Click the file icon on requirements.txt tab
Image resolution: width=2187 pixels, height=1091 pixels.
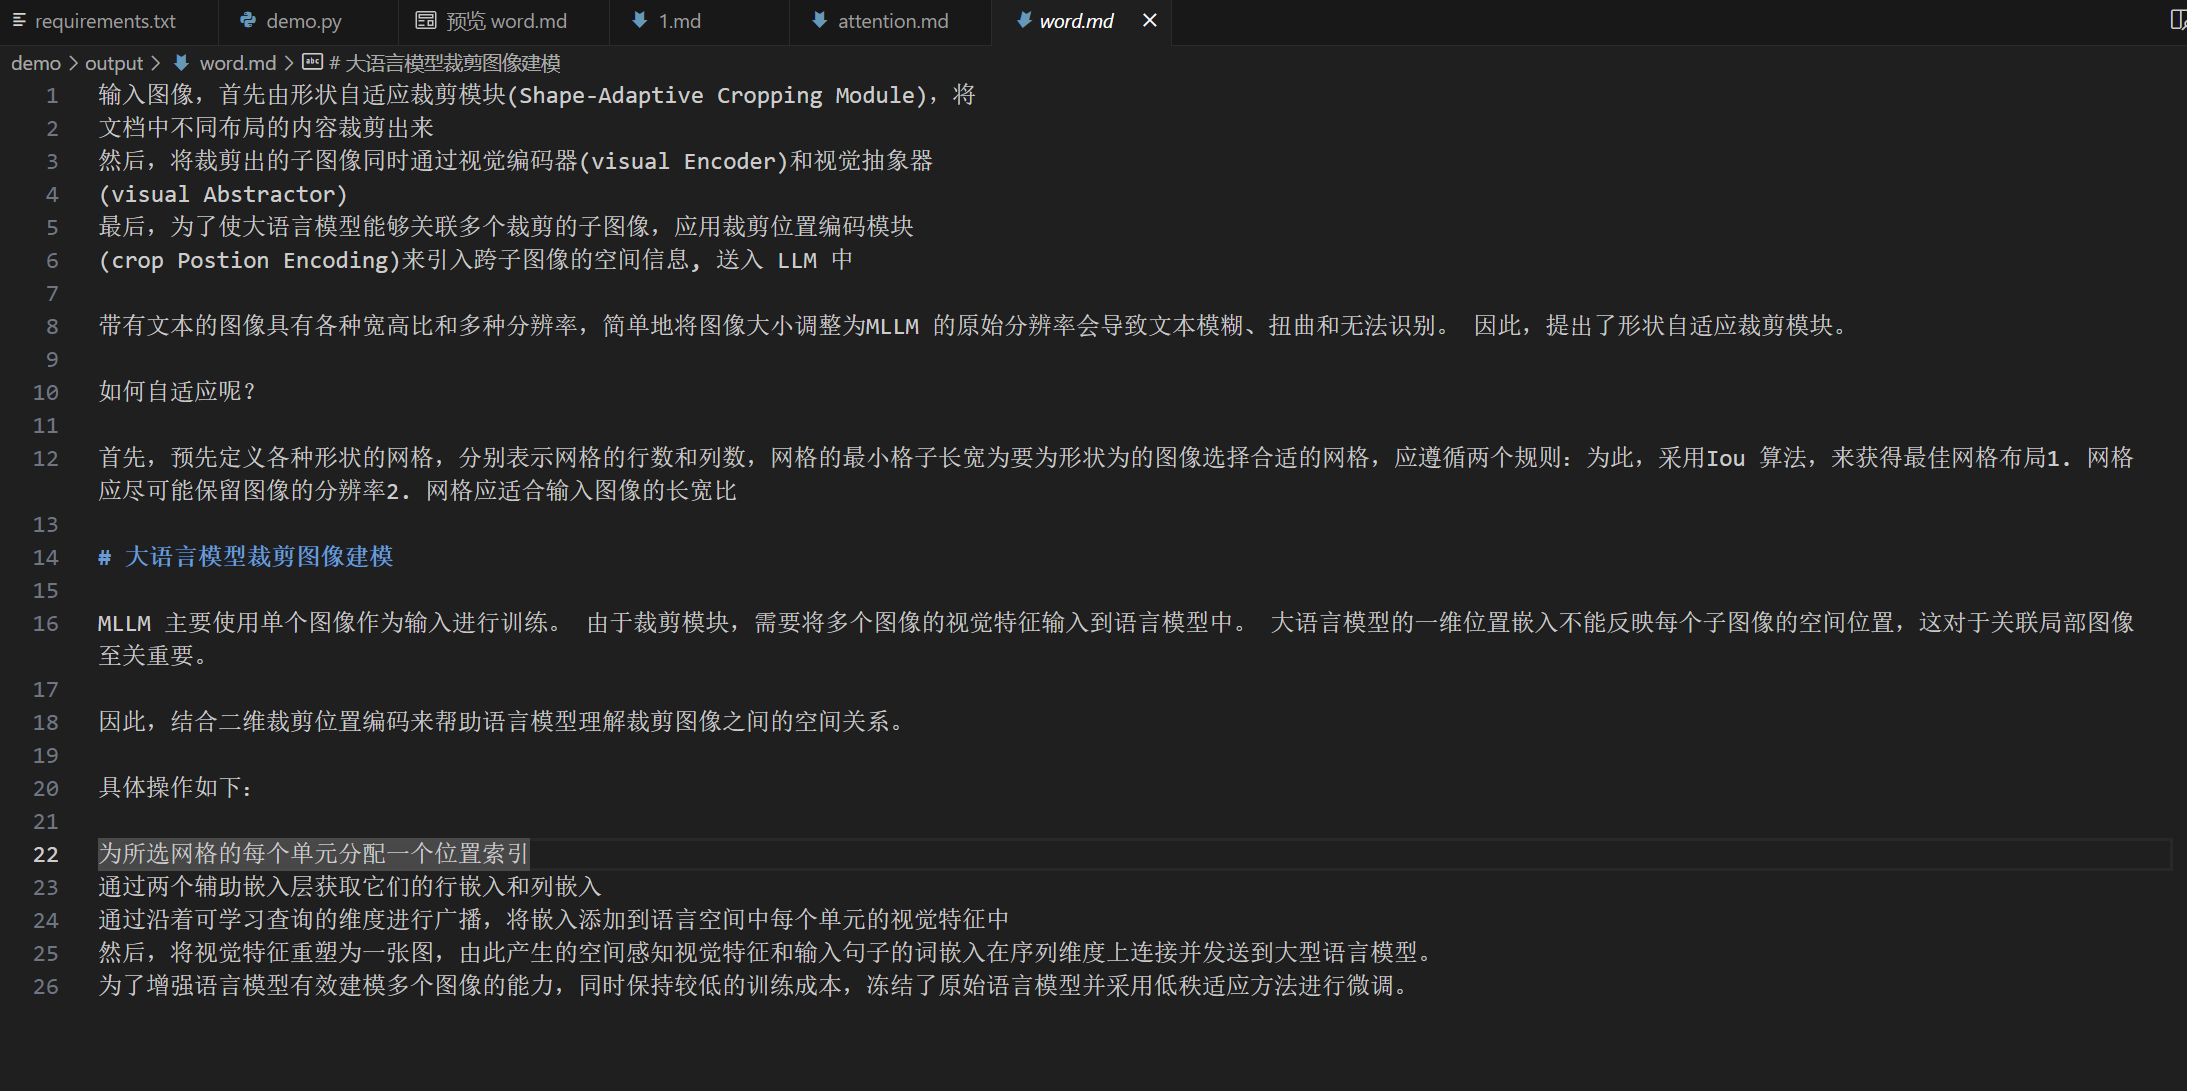pos(18,20)
